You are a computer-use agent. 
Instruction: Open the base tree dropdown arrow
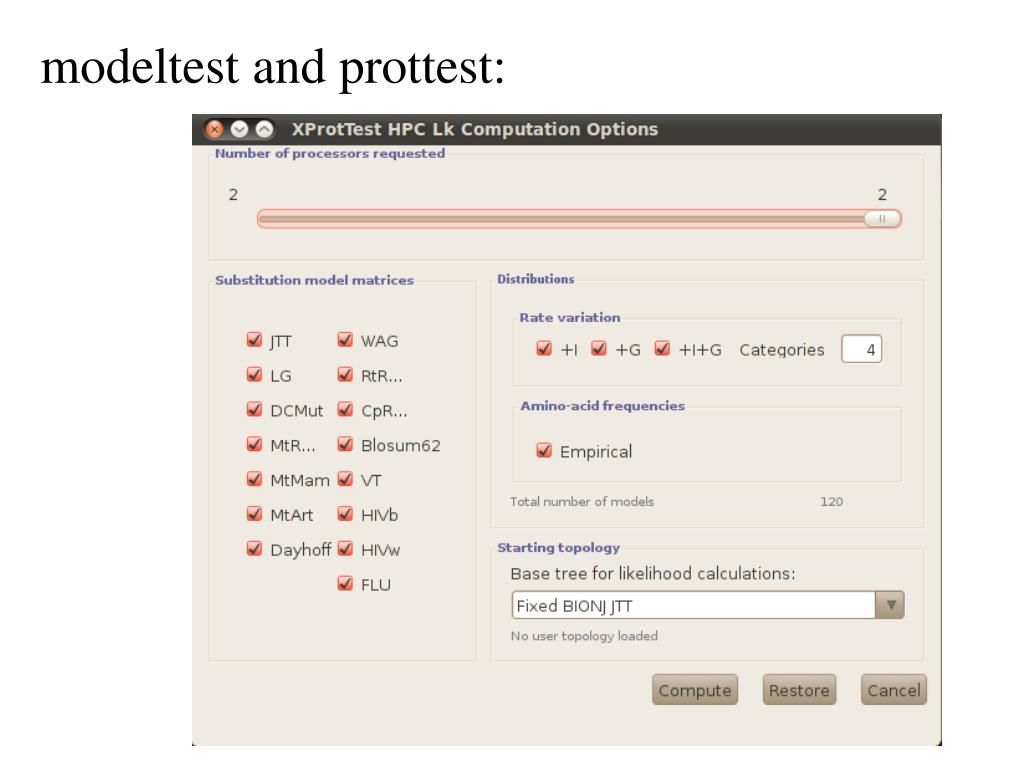click(890, 605)
